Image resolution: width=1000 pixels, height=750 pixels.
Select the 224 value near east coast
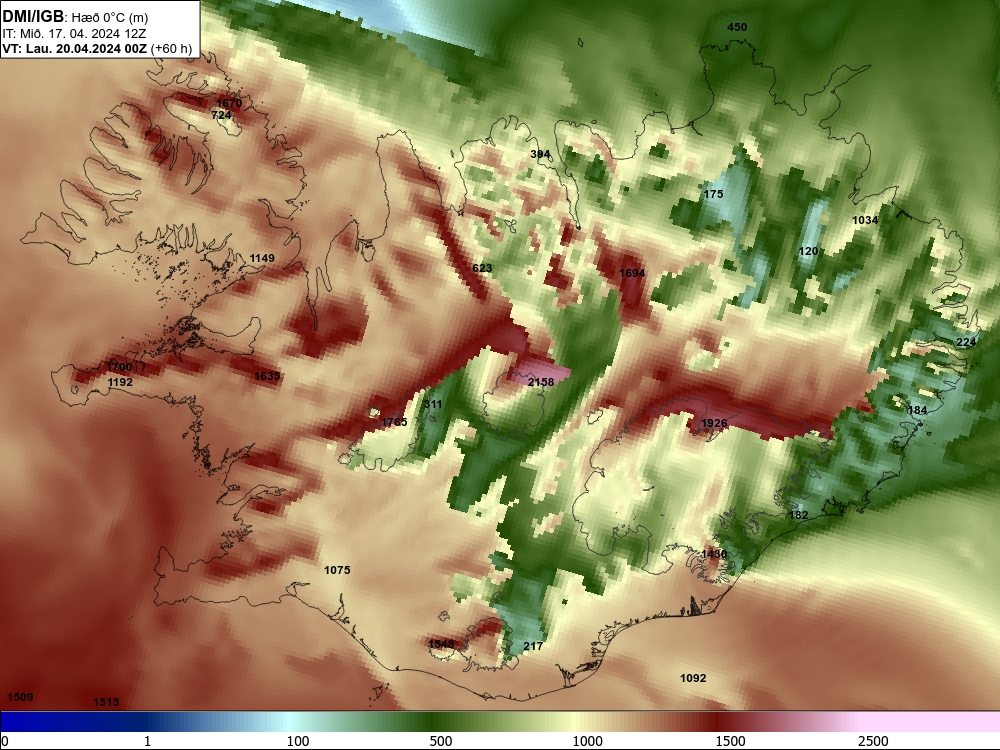(x=966, y=342)
